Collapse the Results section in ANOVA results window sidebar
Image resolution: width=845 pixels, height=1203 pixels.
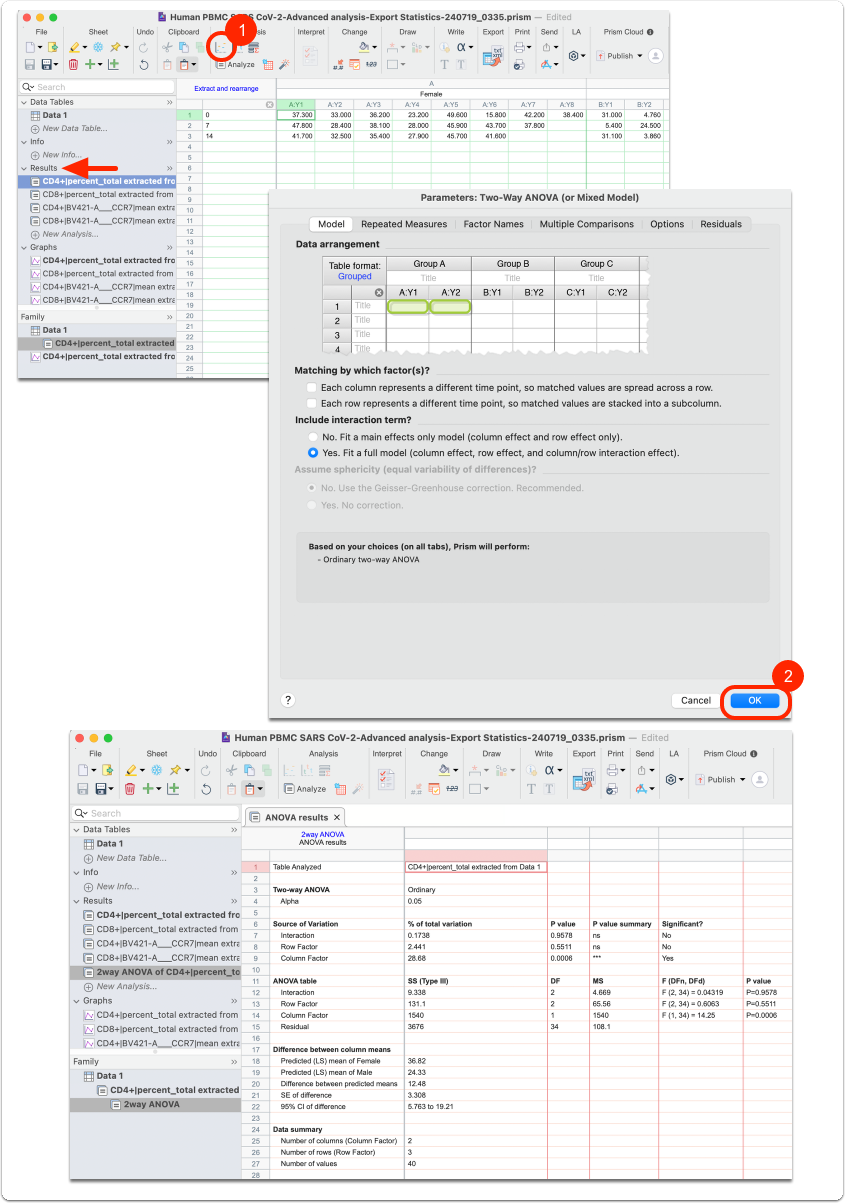77,900
